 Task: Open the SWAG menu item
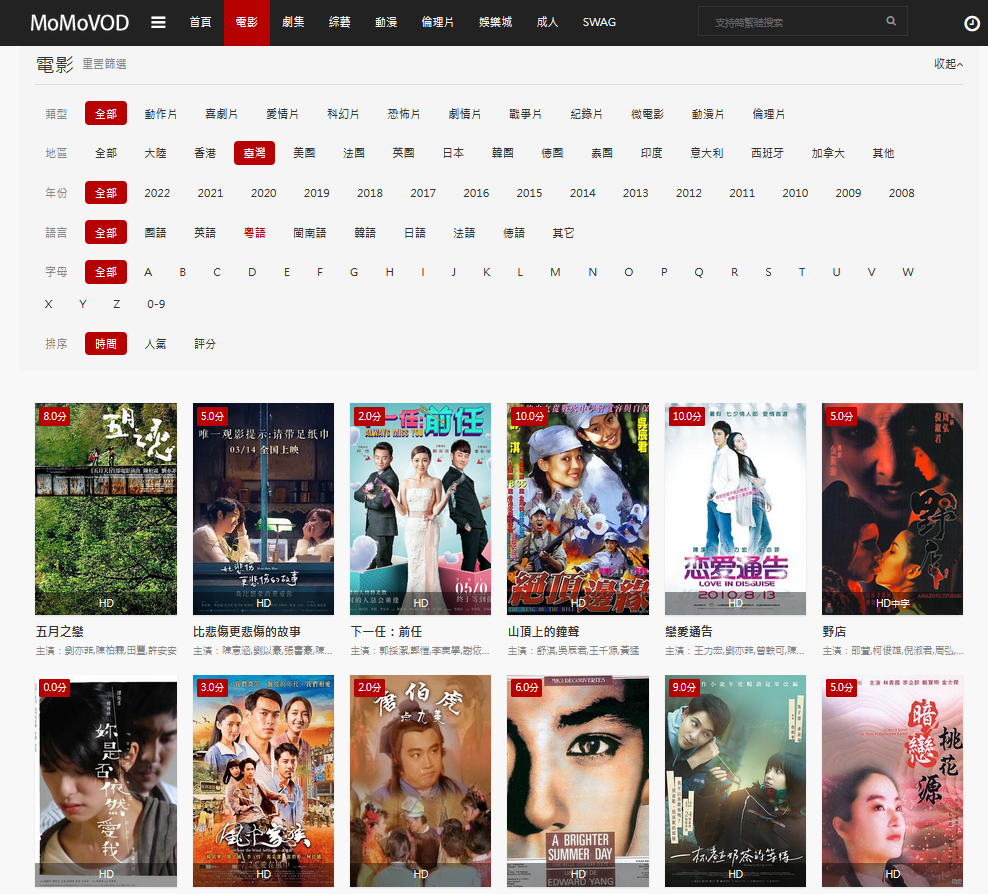599,22
